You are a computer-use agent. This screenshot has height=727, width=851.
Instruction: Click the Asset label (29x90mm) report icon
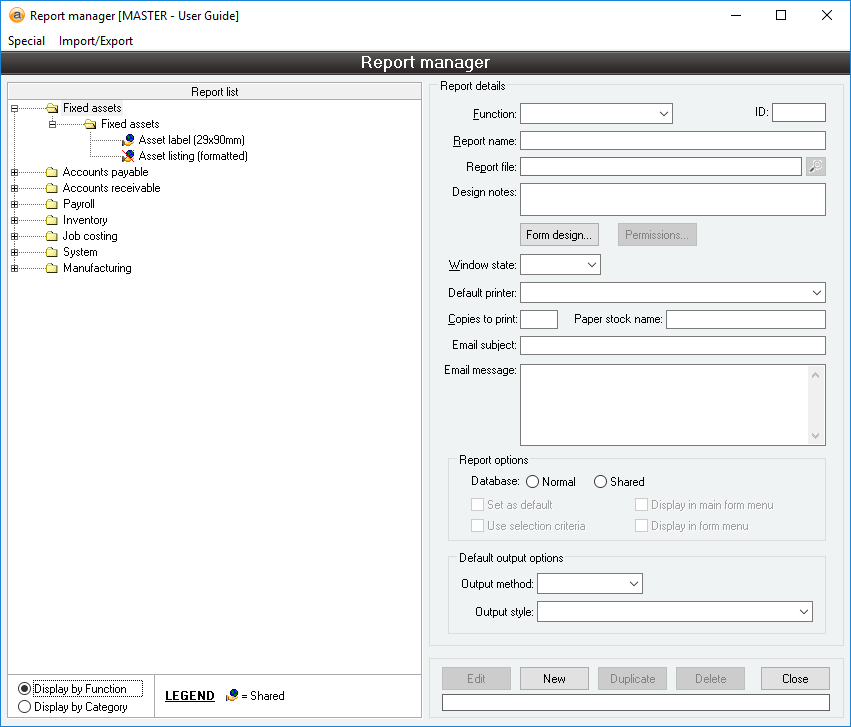(128, 140)
